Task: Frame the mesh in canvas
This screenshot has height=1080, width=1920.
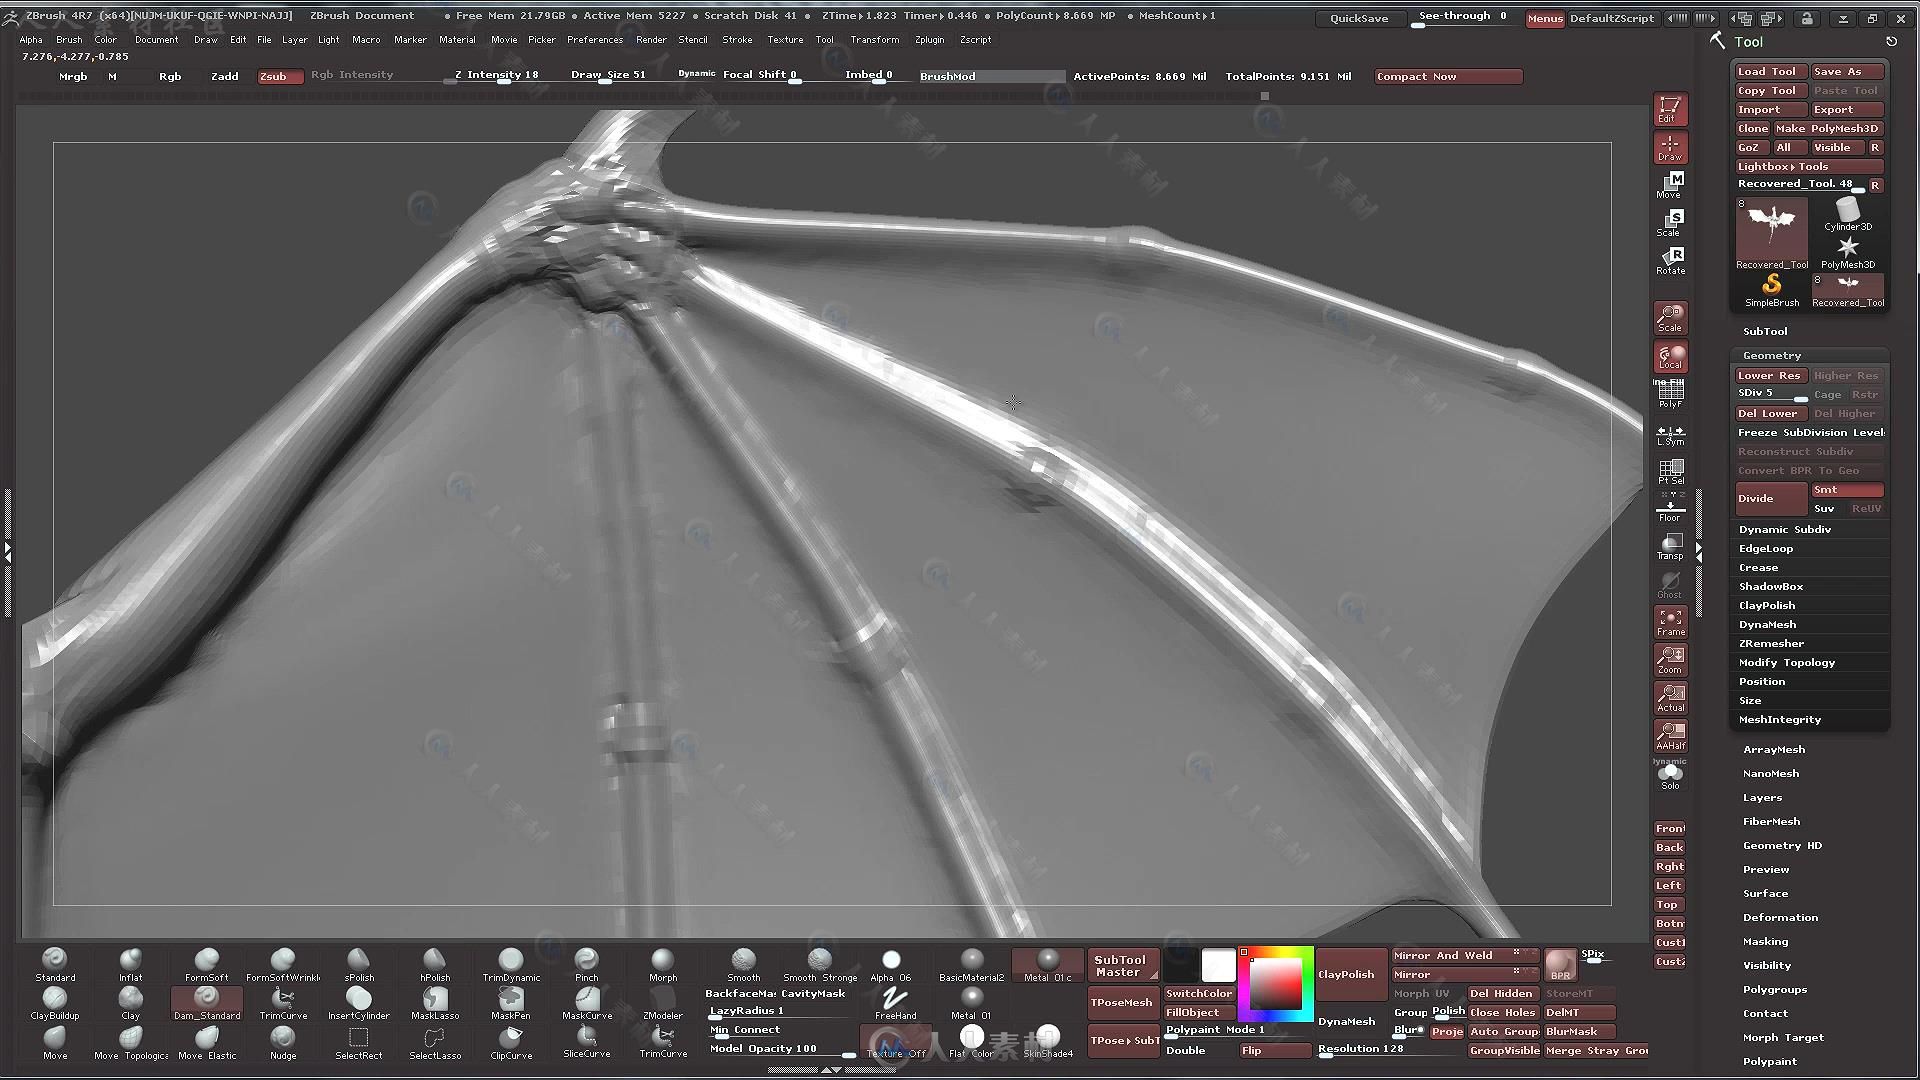Action: click(1670, 621)
